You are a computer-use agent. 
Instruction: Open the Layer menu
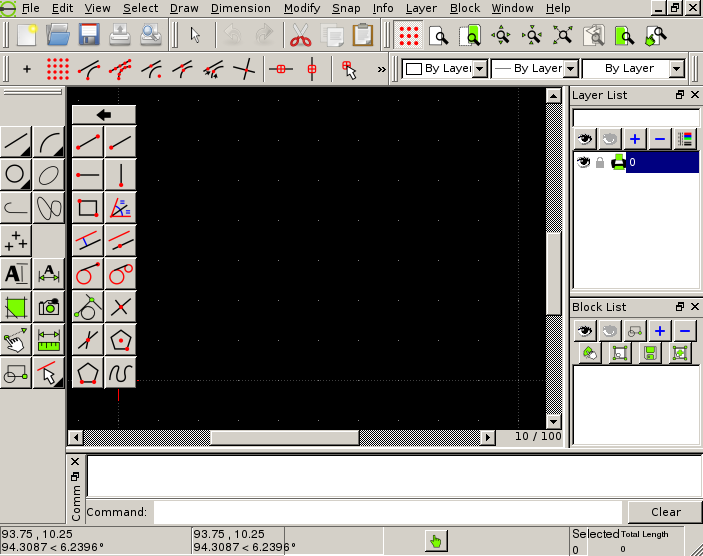[x=421, y=8]
